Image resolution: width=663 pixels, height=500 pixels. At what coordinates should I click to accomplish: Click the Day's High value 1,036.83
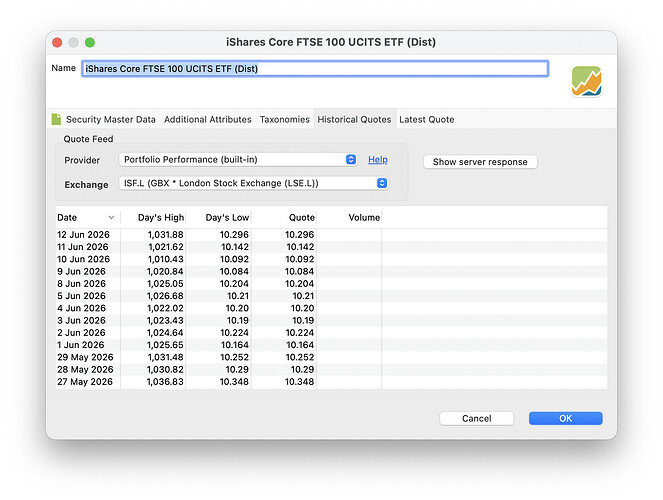(165, 382)
